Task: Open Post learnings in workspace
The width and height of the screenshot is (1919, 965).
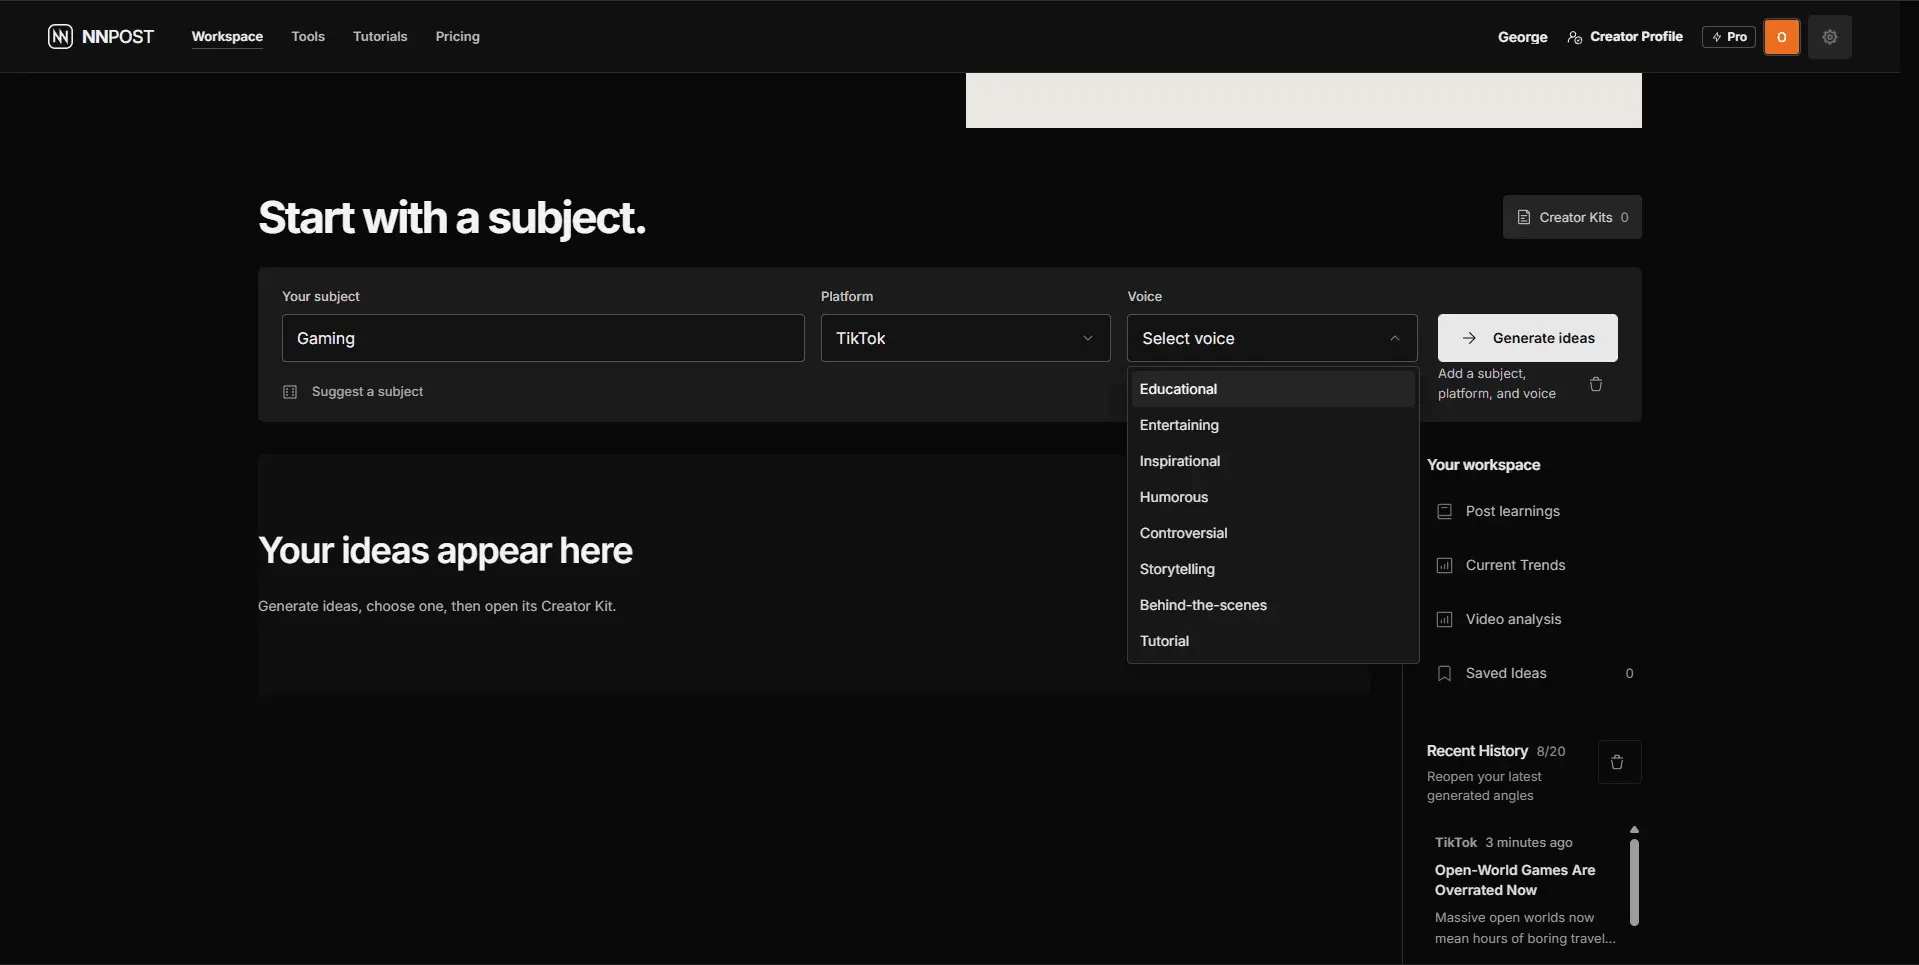Action: [1534, 511]
